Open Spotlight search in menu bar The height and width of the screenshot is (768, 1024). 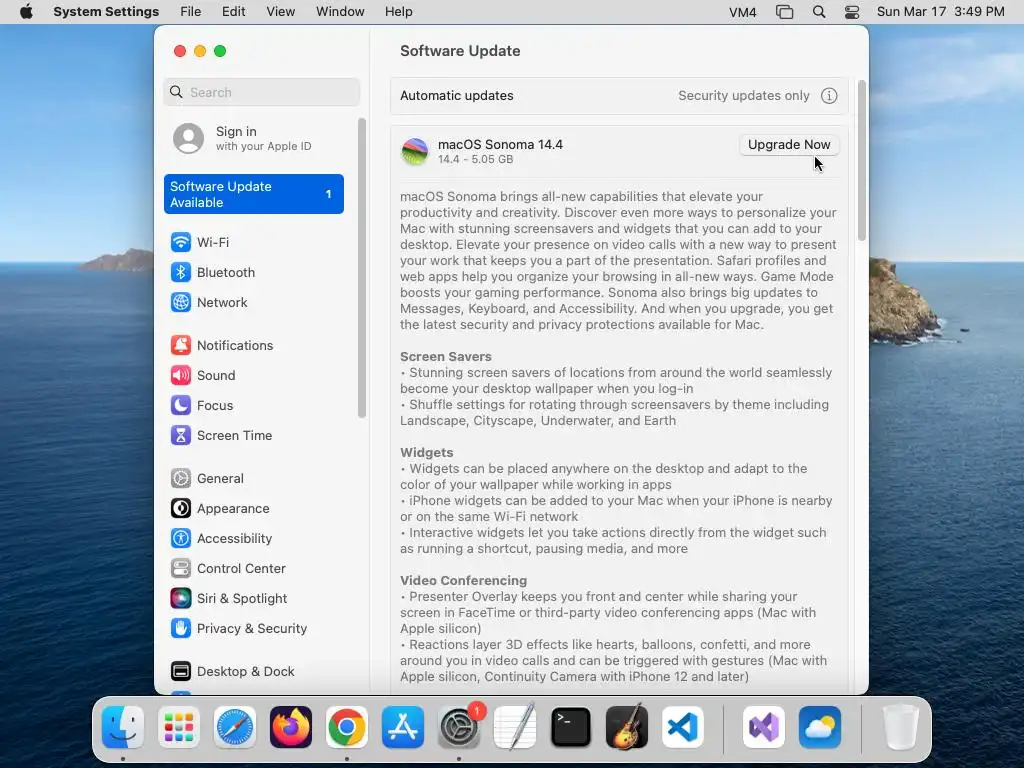pos(819,12)
